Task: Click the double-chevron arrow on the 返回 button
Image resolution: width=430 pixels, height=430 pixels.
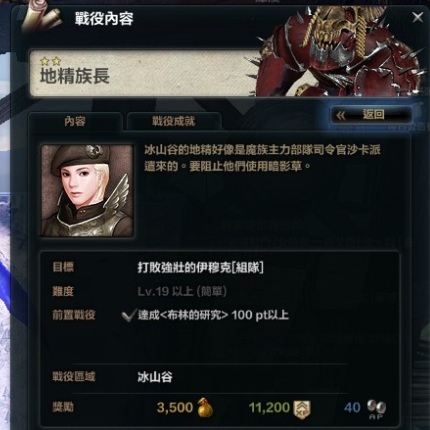Action: 341,115
